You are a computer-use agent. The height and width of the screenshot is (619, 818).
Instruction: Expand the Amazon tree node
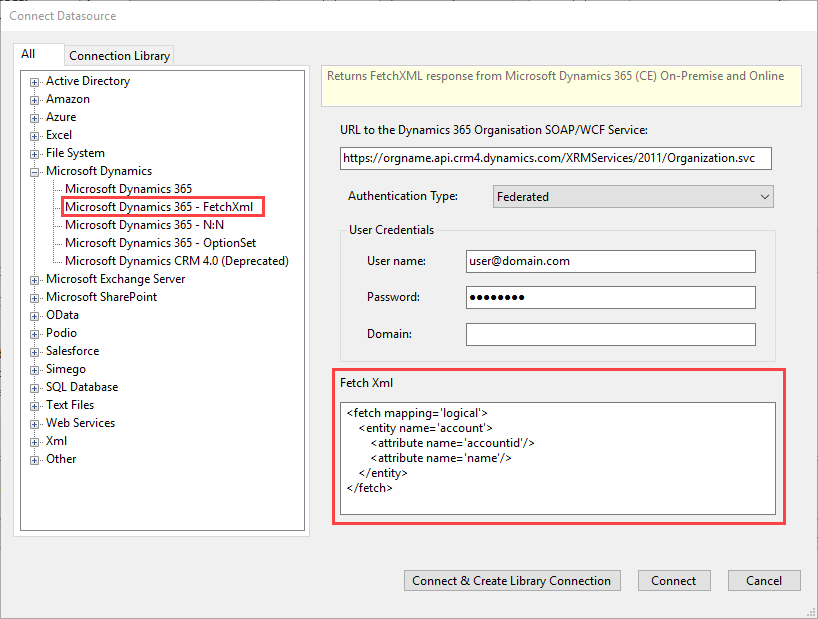[x=34, y=100]
